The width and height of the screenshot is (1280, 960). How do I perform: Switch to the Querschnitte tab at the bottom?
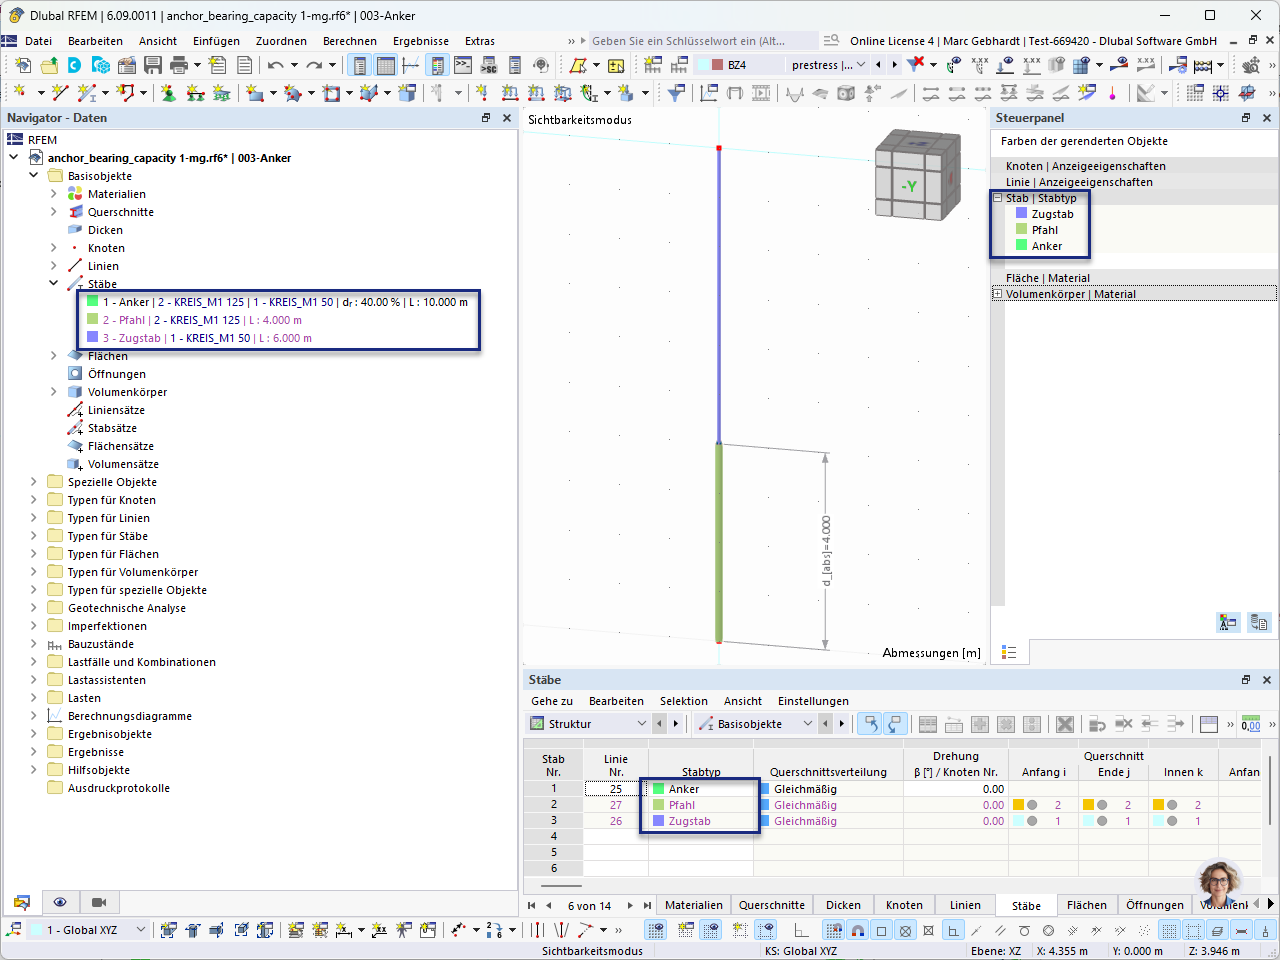[x=772, y=904]
